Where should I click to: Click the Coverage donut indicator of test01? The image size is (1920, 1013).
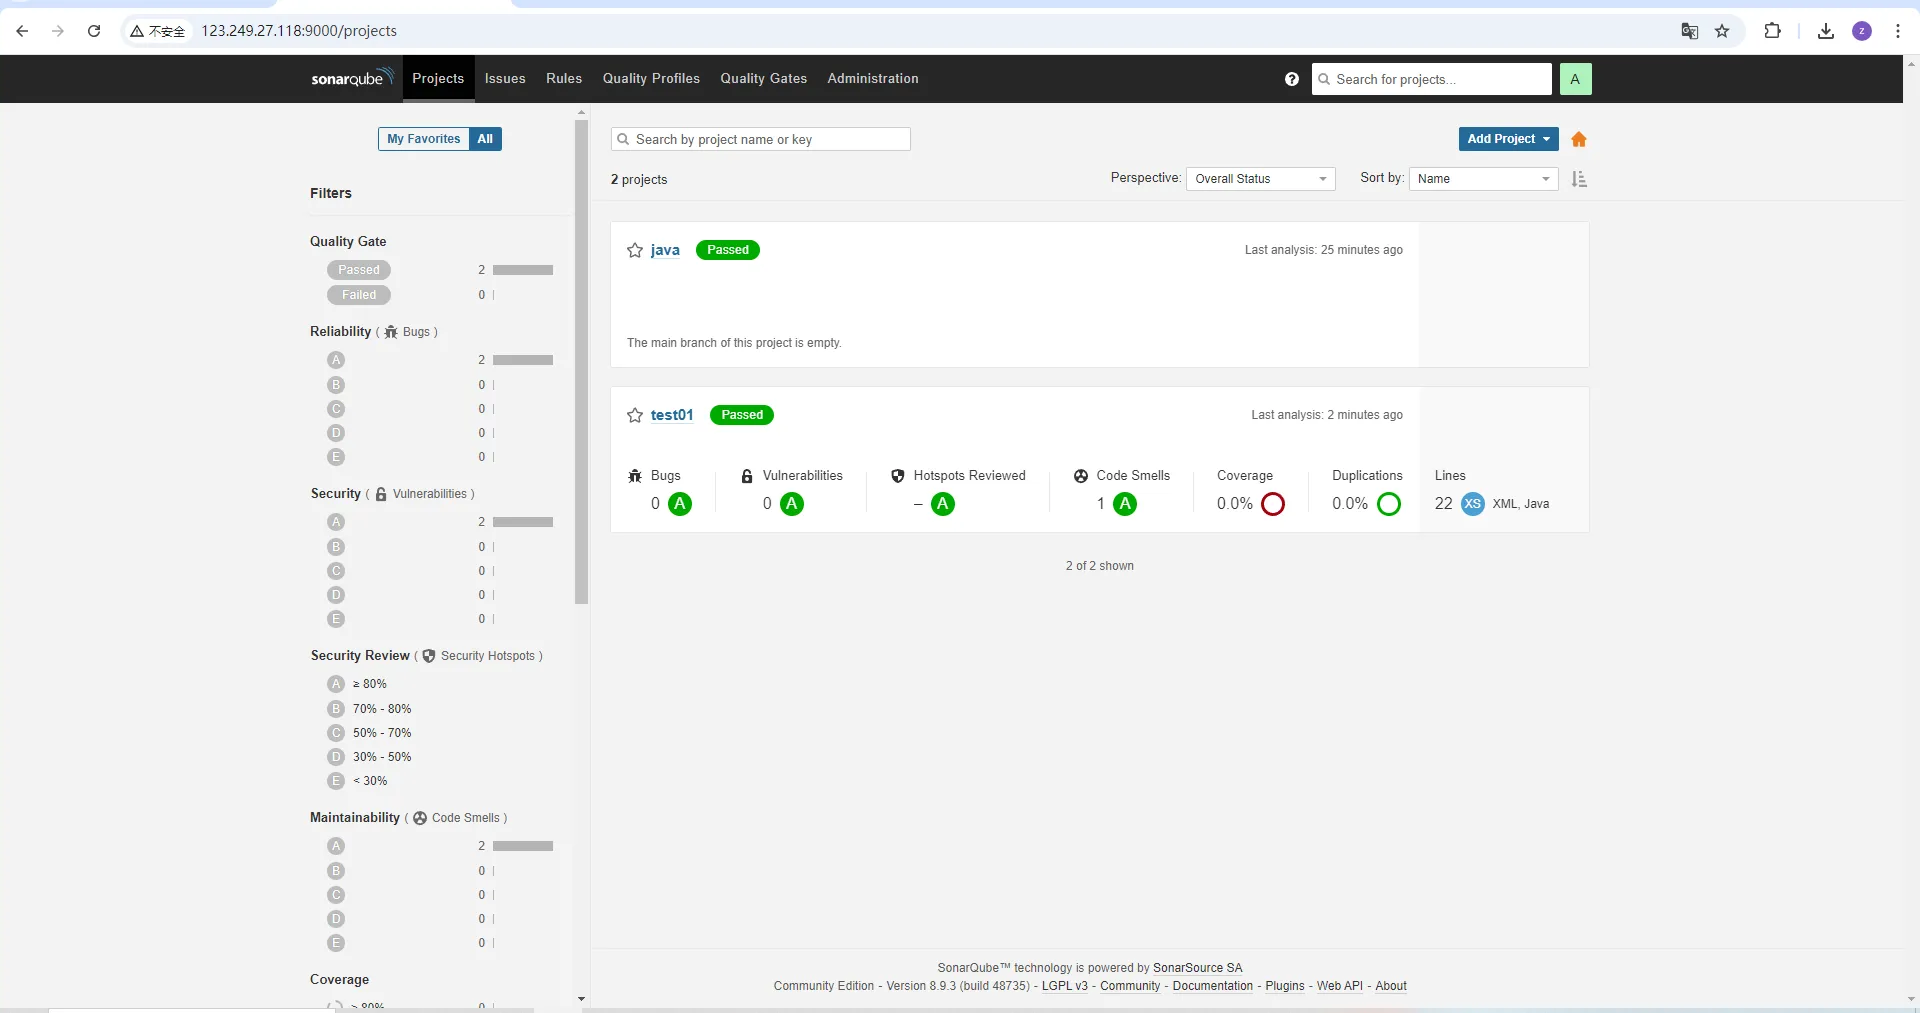[x=1273, y=504]
